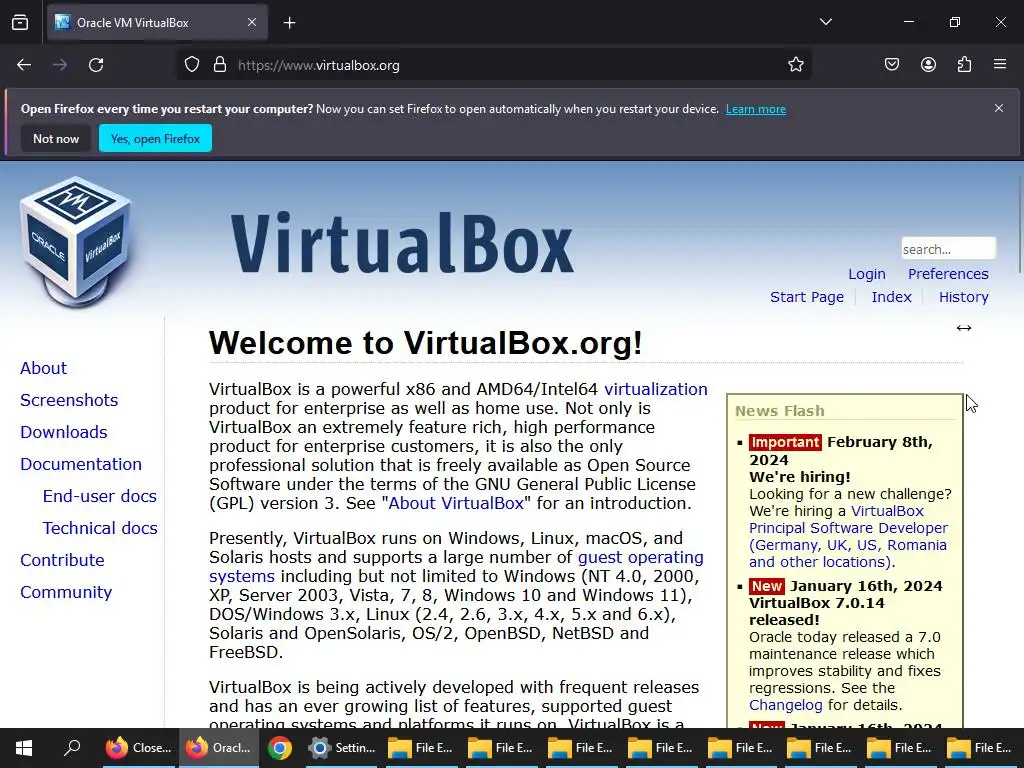The image size is (1024, 768).
Task: Click Yes, open Firefox button
Action: (155, 138)
